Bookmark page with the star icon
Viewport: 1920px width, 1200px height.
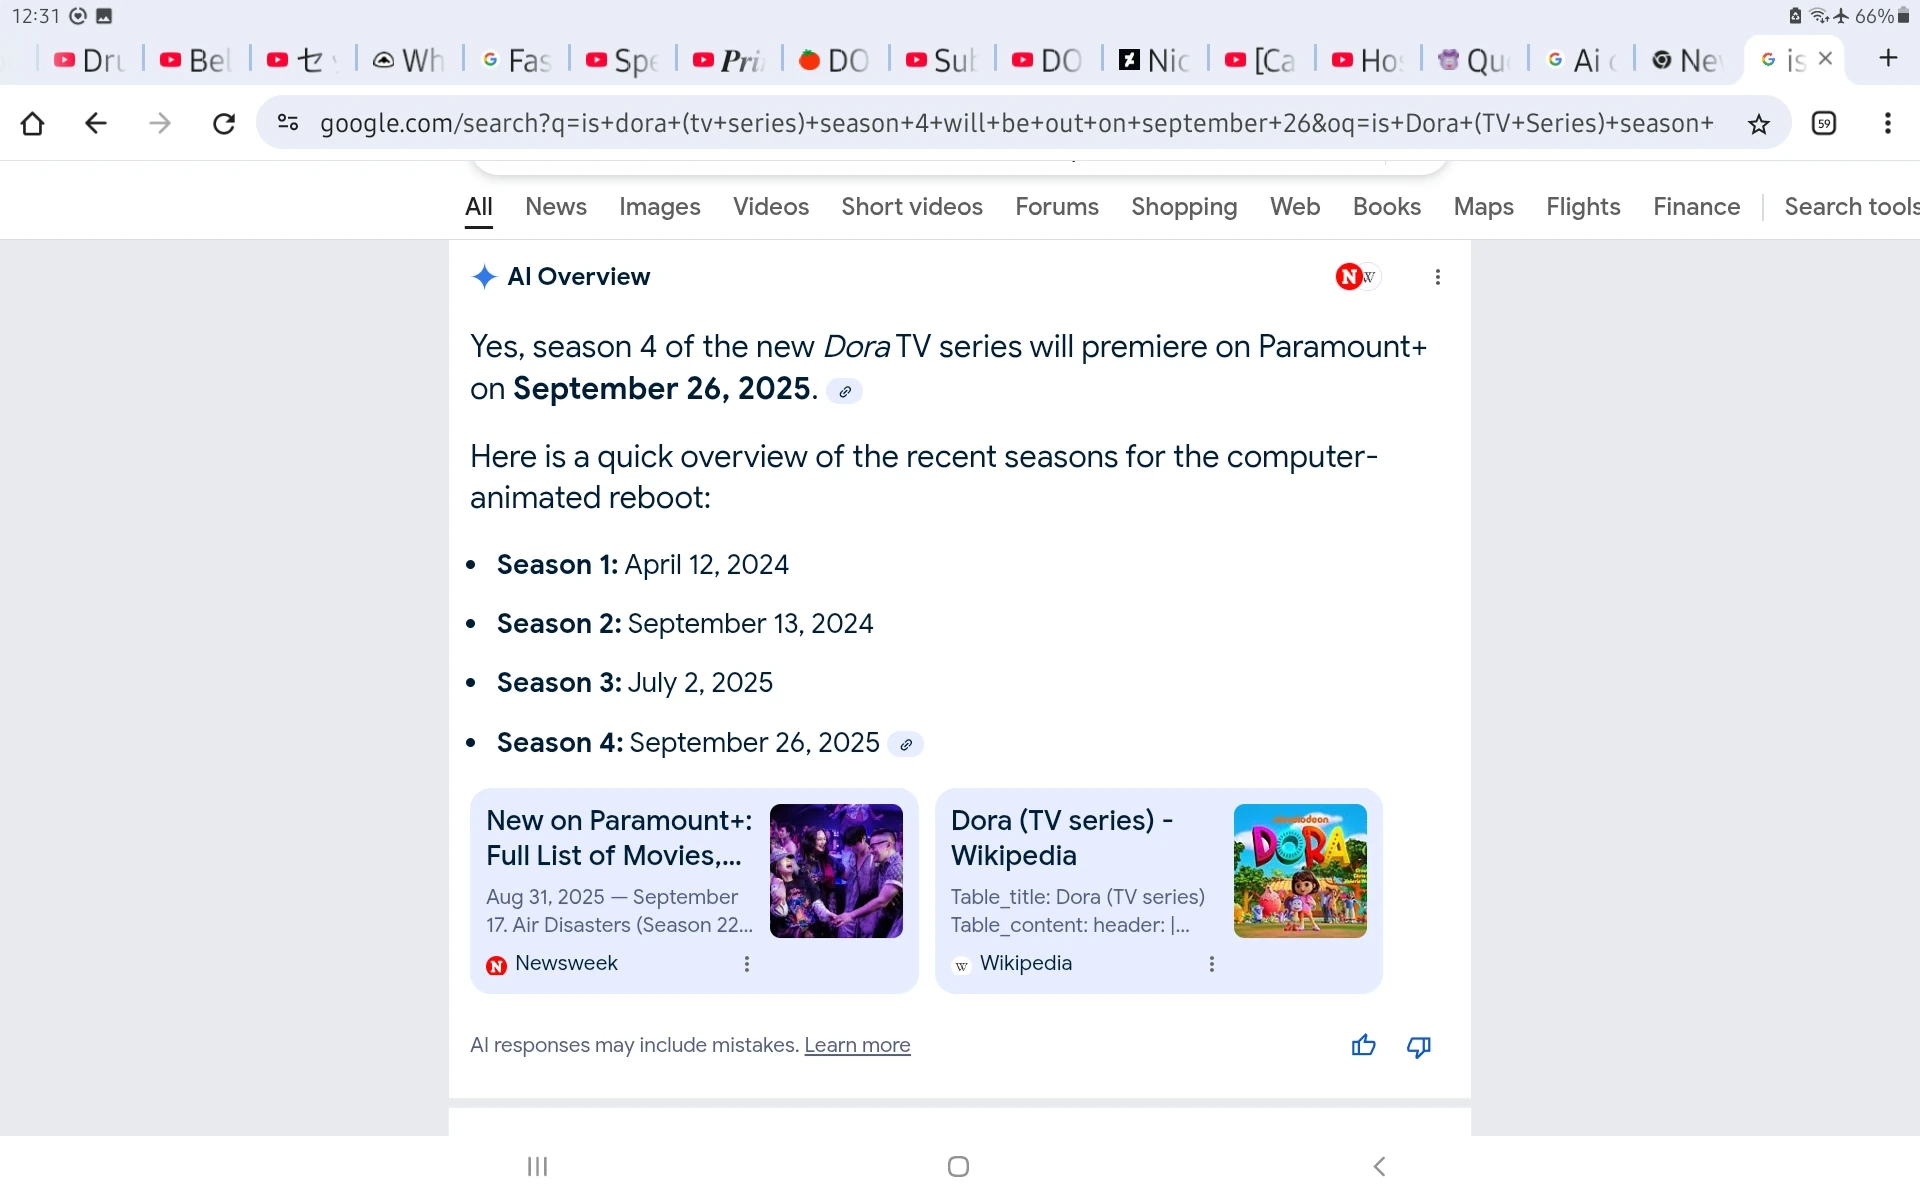click(1758, 123)
